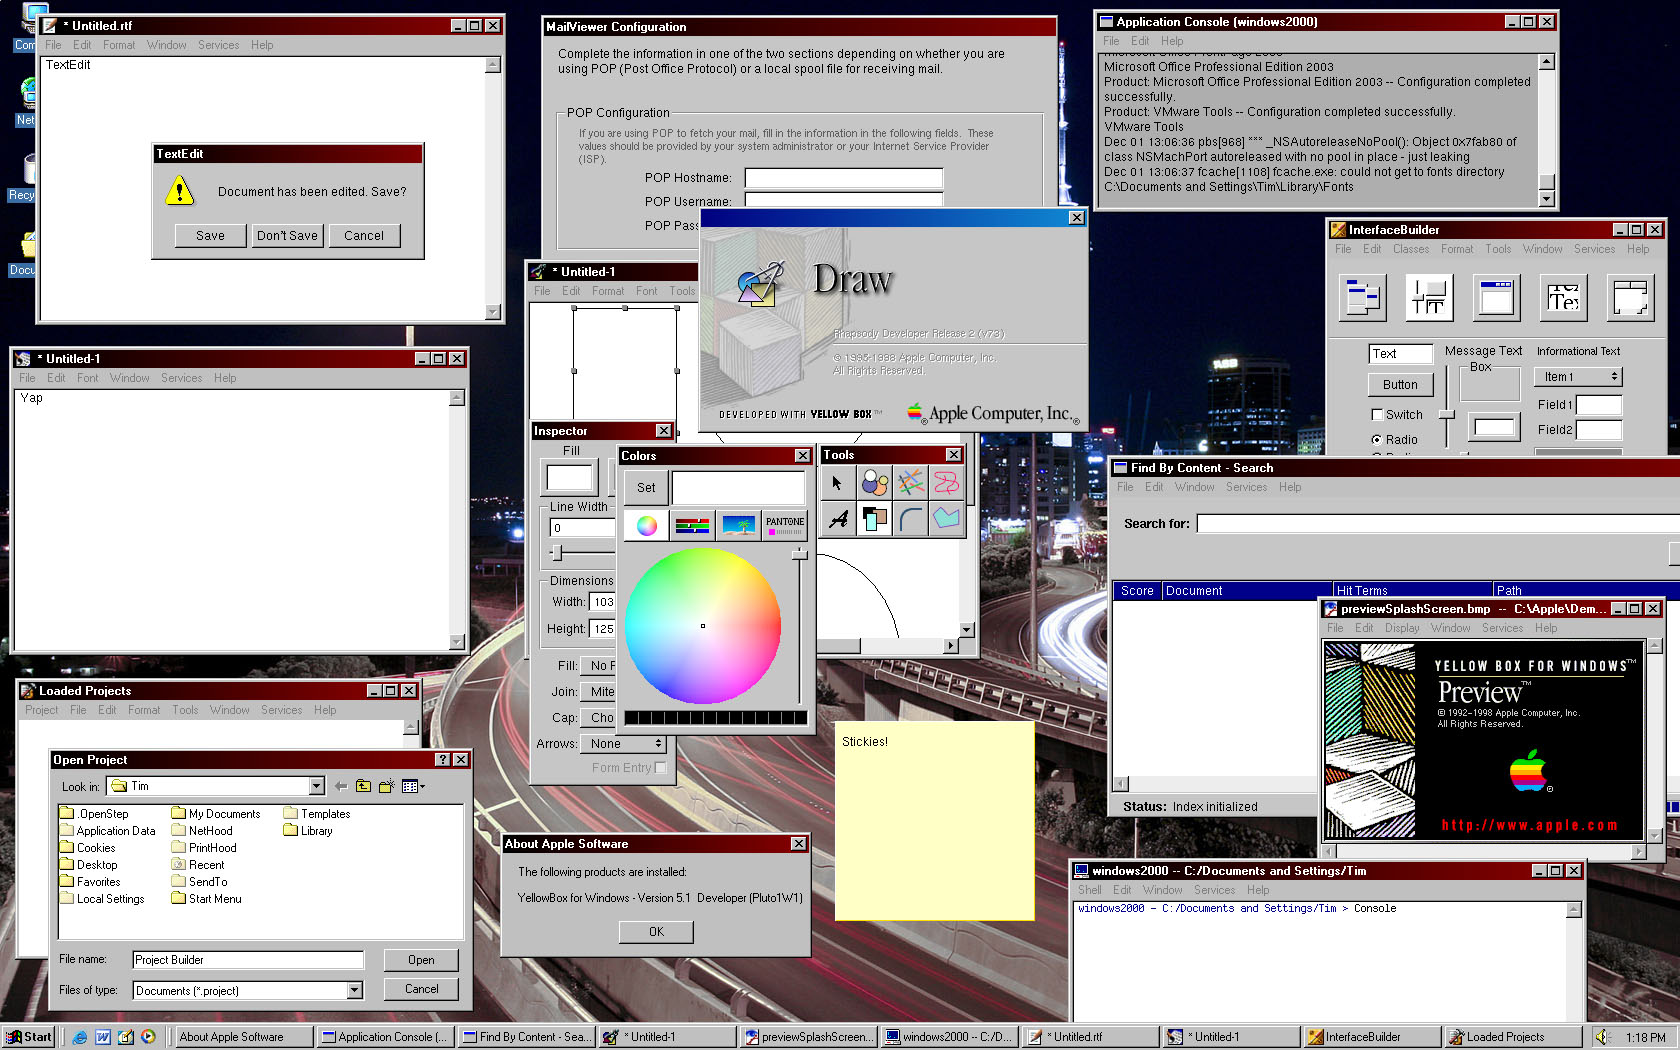Open Classes menu in InterfaceBuilder

[x=1411, y=249]
